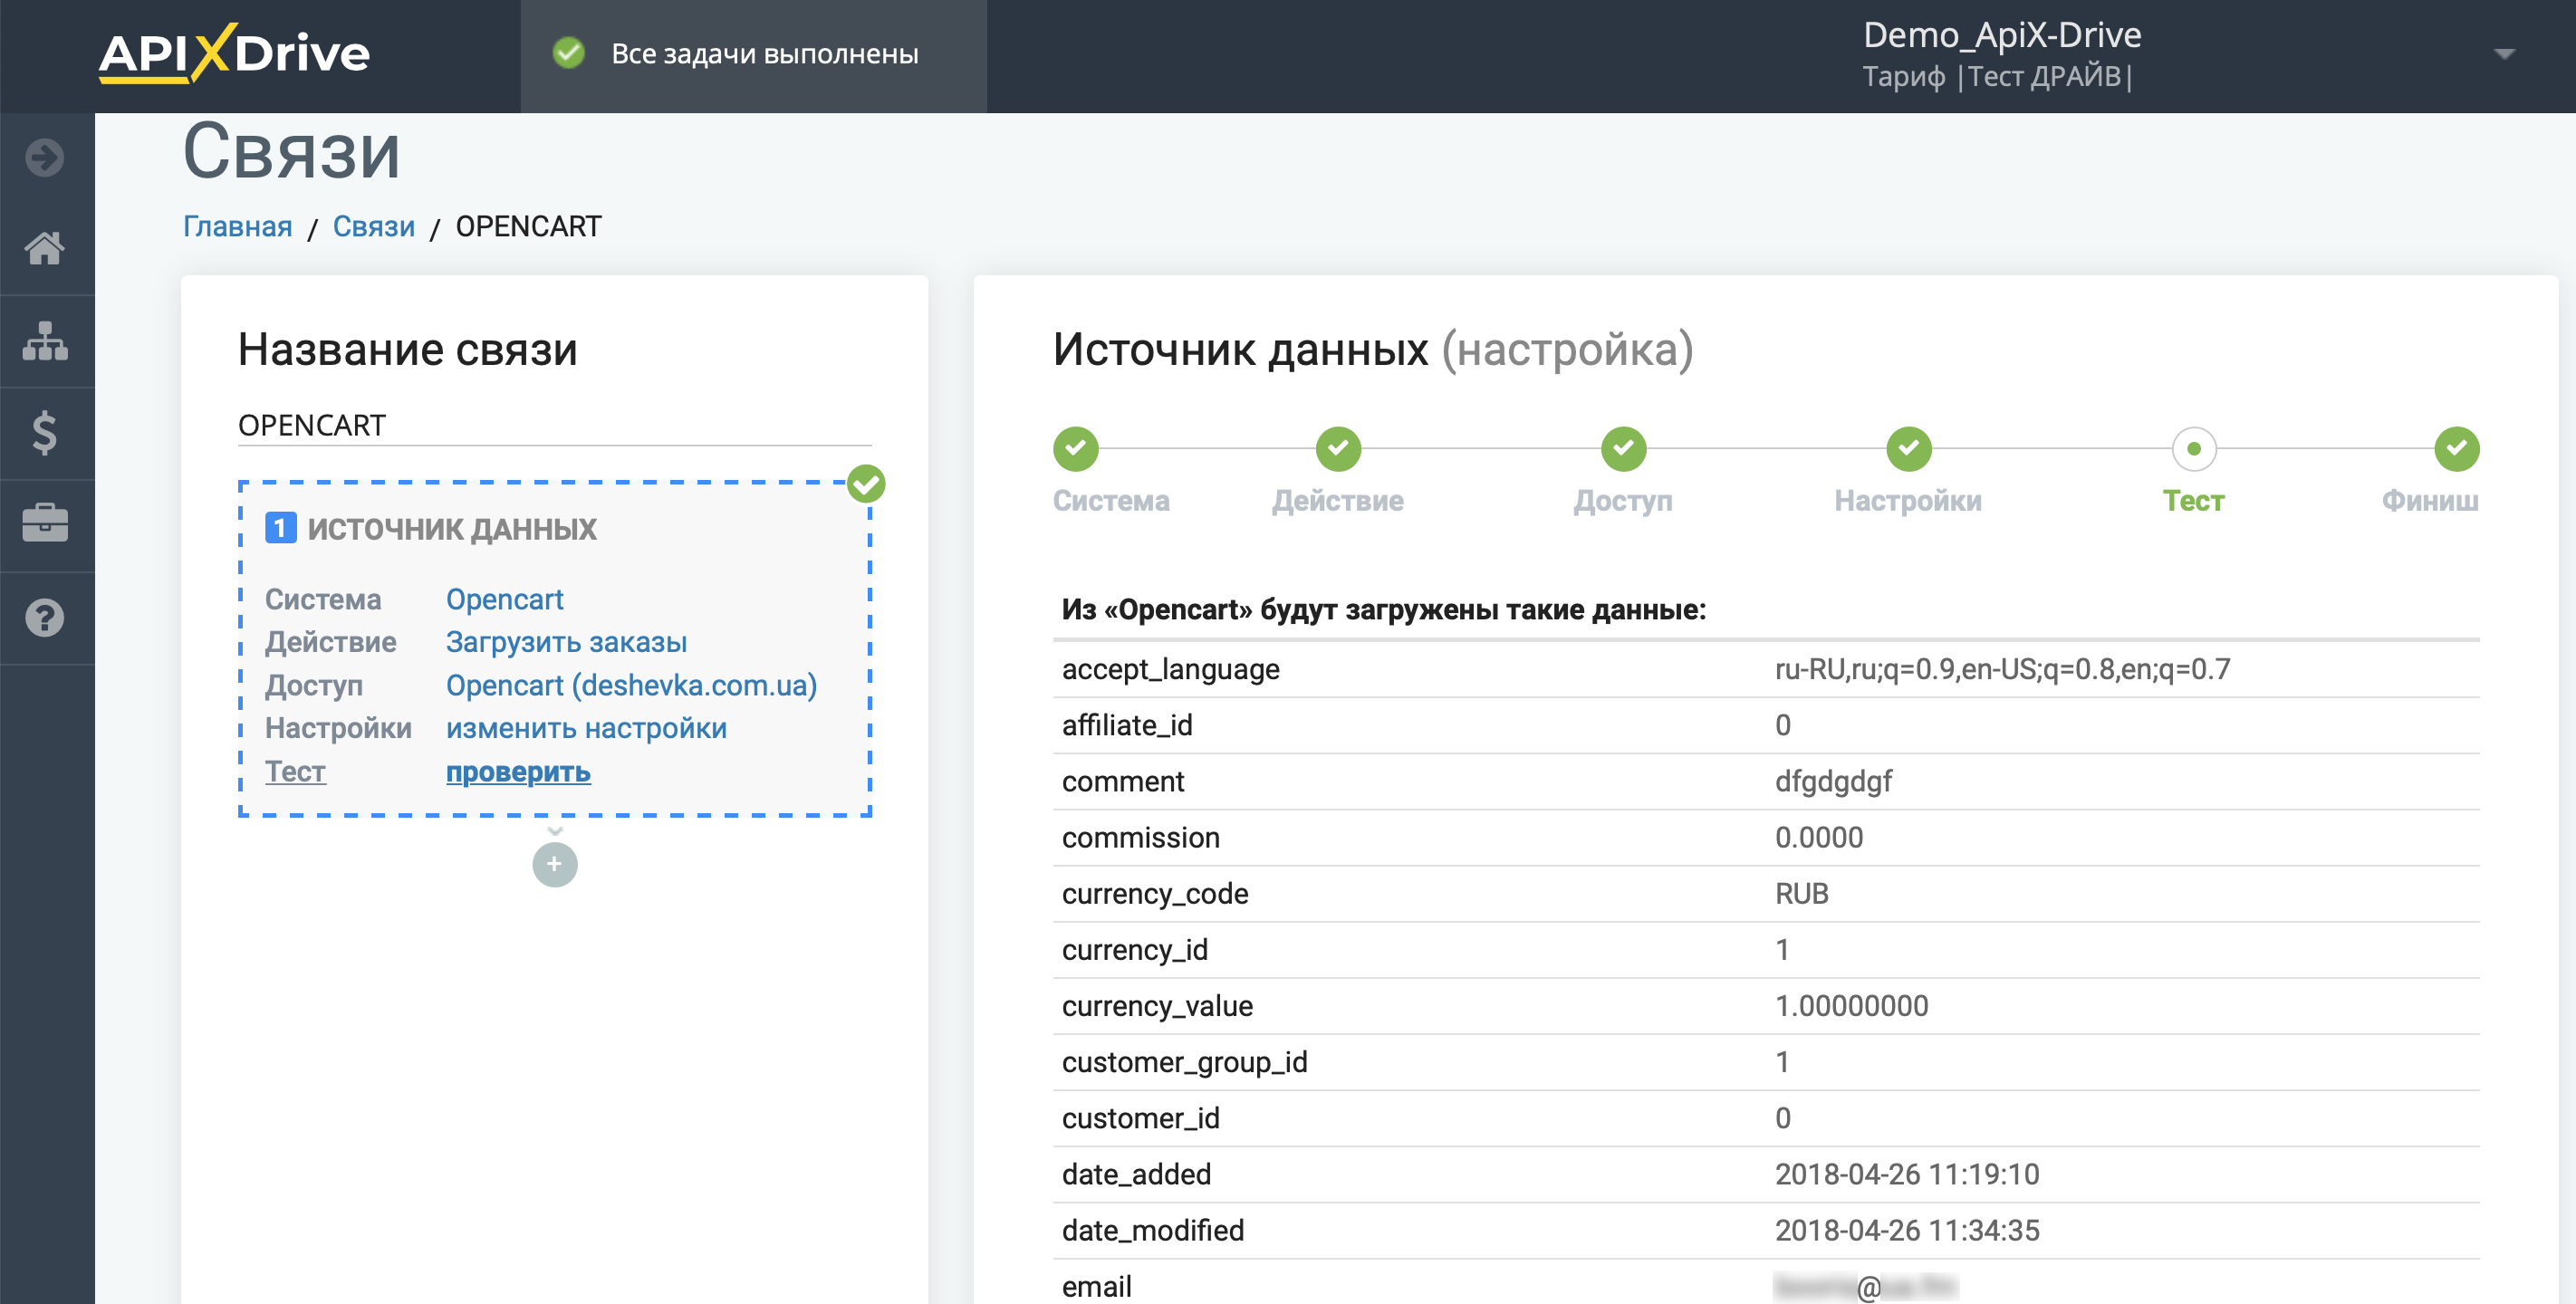Expand the sidebar with the arrow icon

tap(45, 158)
